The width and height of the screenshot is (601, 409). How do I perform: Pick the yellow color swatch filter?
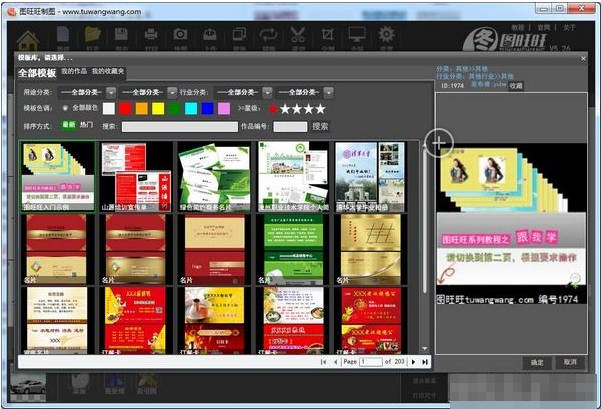(x=158, y=108)
